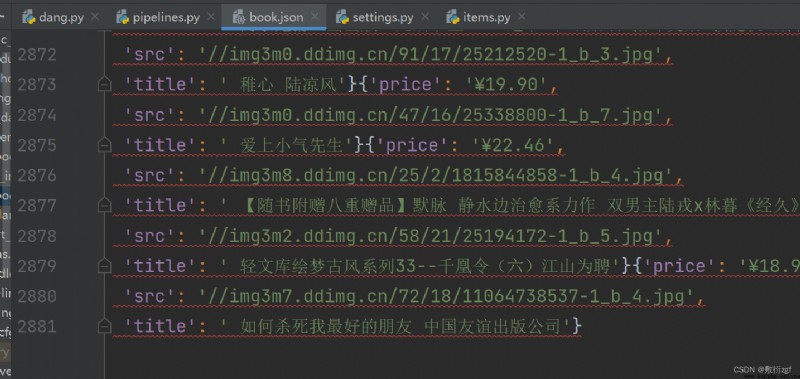This screenshot has width=800, height=379.
Task: Switch to the dang.py tab
Action: pos(60,17)
